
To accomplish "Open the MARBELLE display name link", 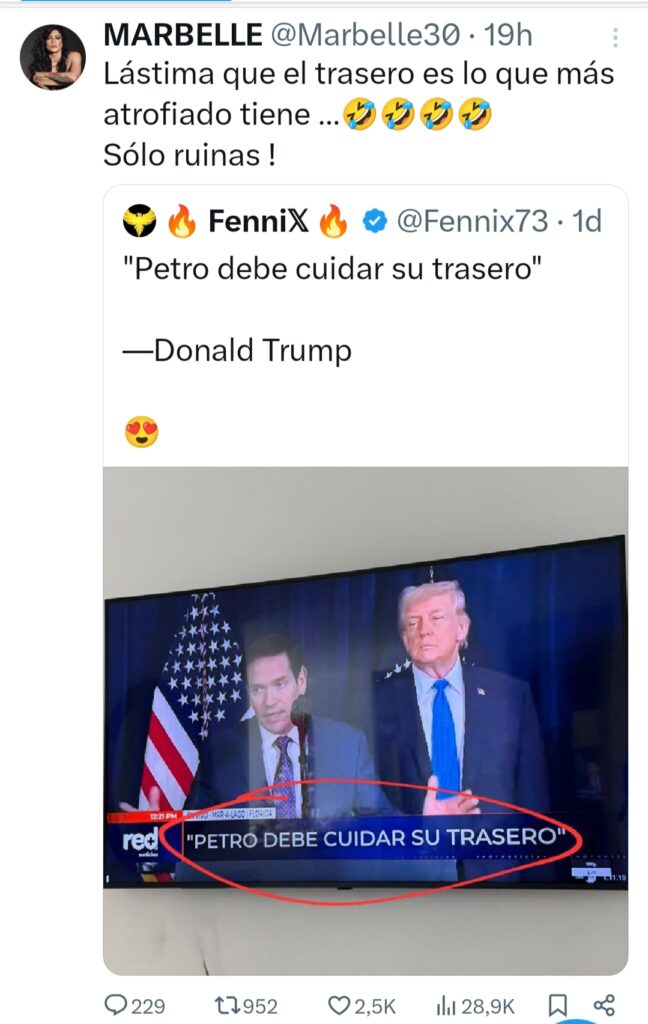I will (182, 36).
